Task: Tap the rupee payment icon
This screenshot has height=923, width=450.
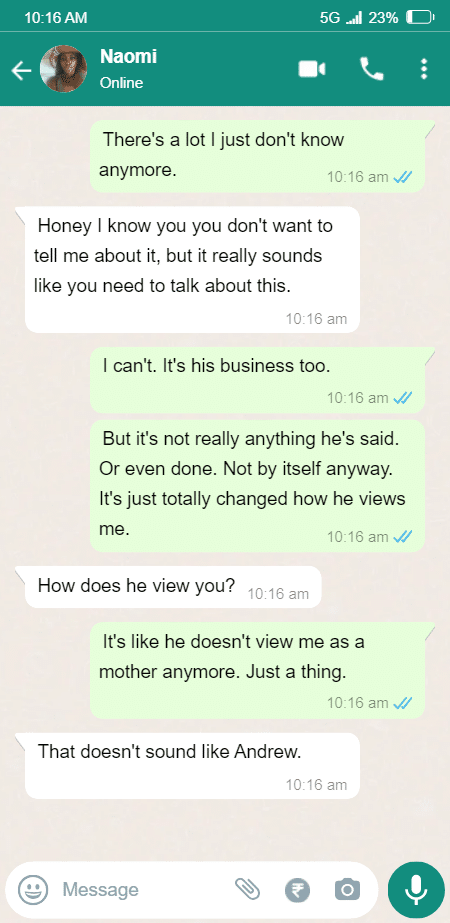Action: (x=297, y=889)
